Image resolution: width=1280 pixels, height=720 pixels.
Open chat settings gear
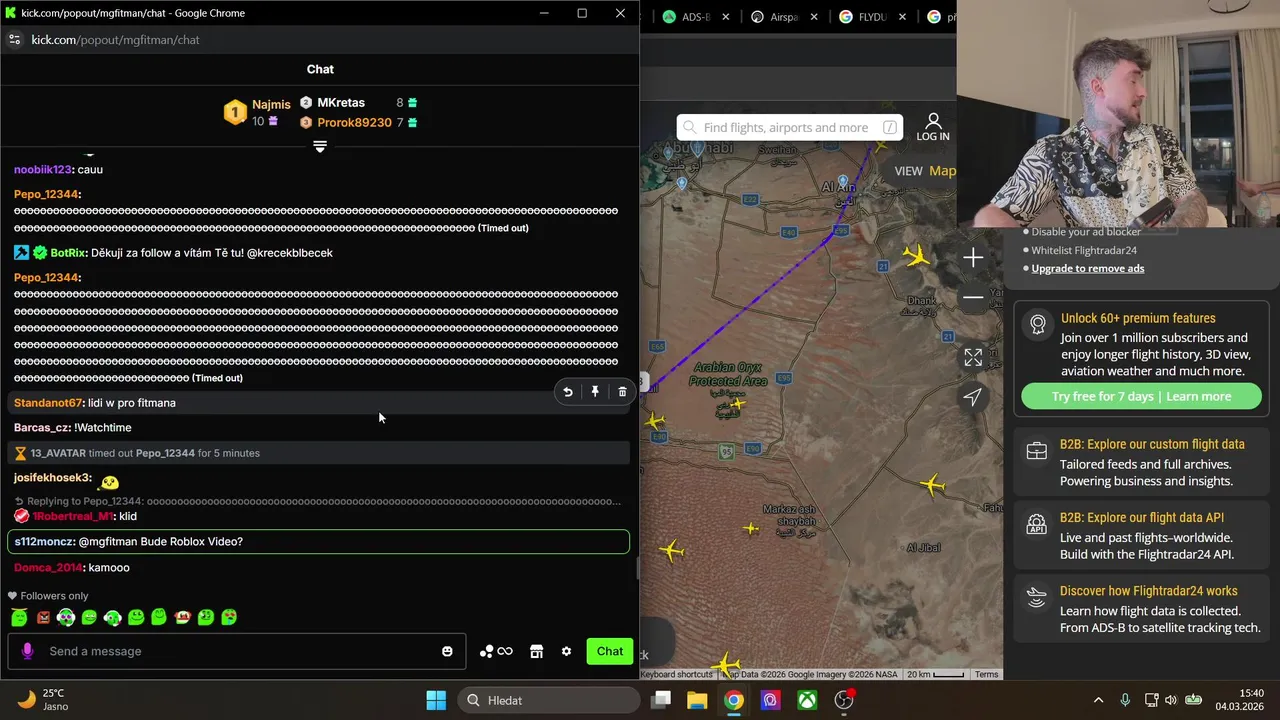coord(566,651)
